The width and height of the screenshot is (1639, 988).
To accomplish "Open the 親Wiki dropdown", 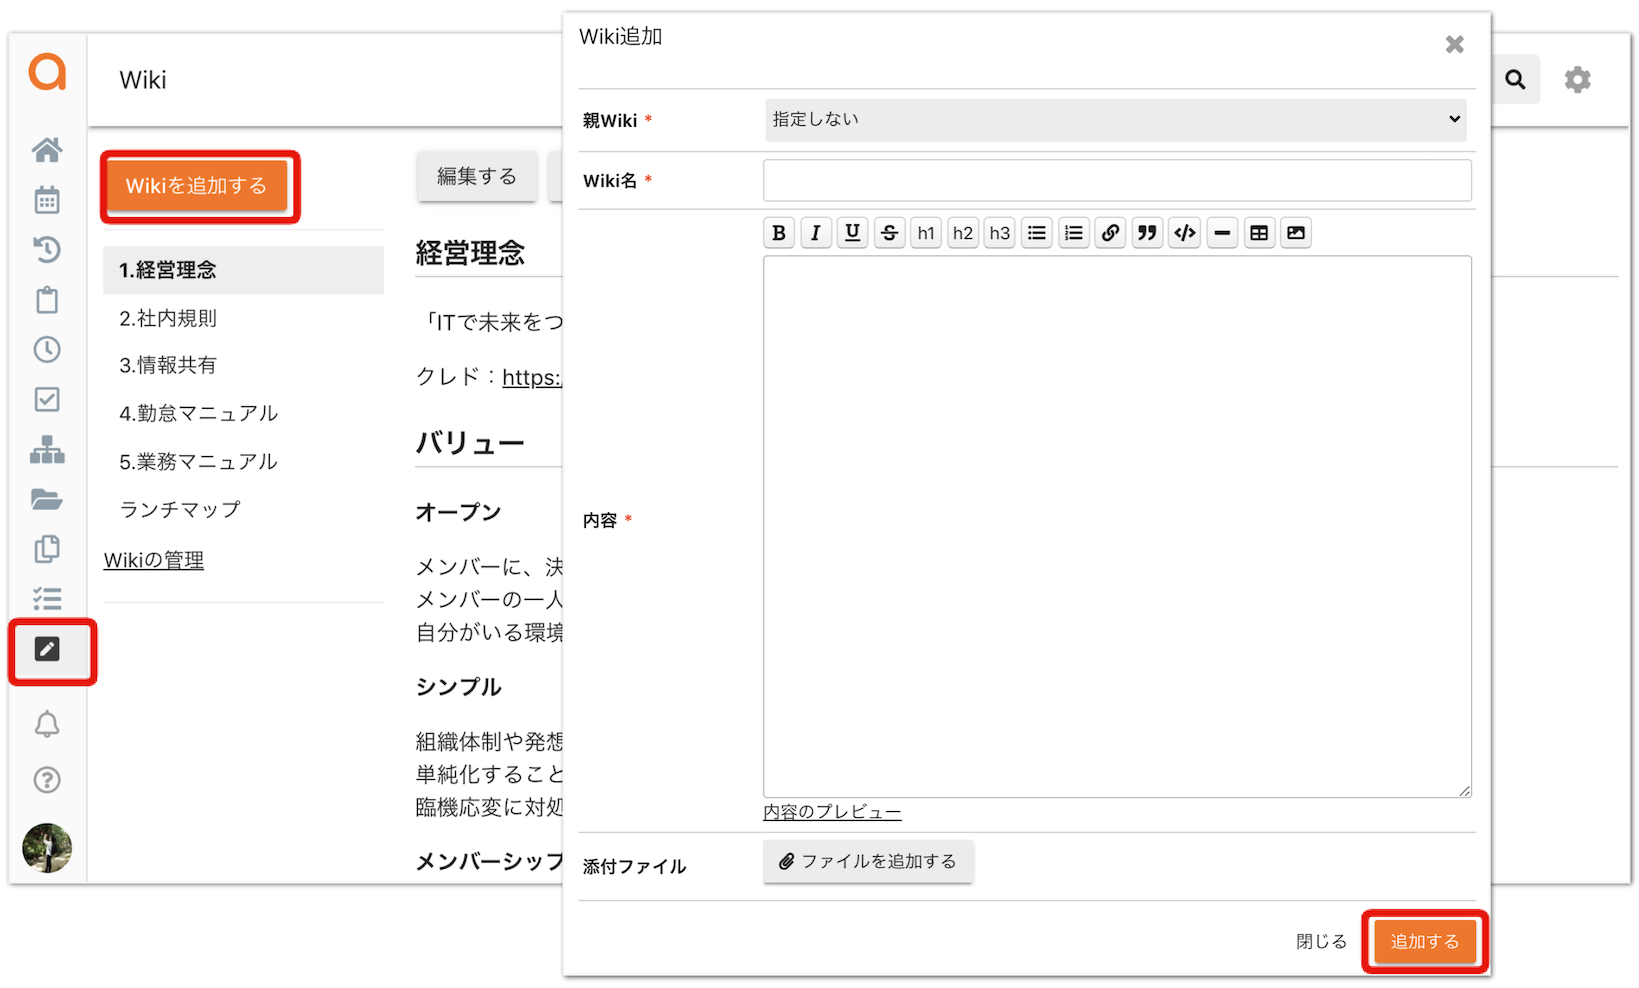I will tap(1116, 119).
